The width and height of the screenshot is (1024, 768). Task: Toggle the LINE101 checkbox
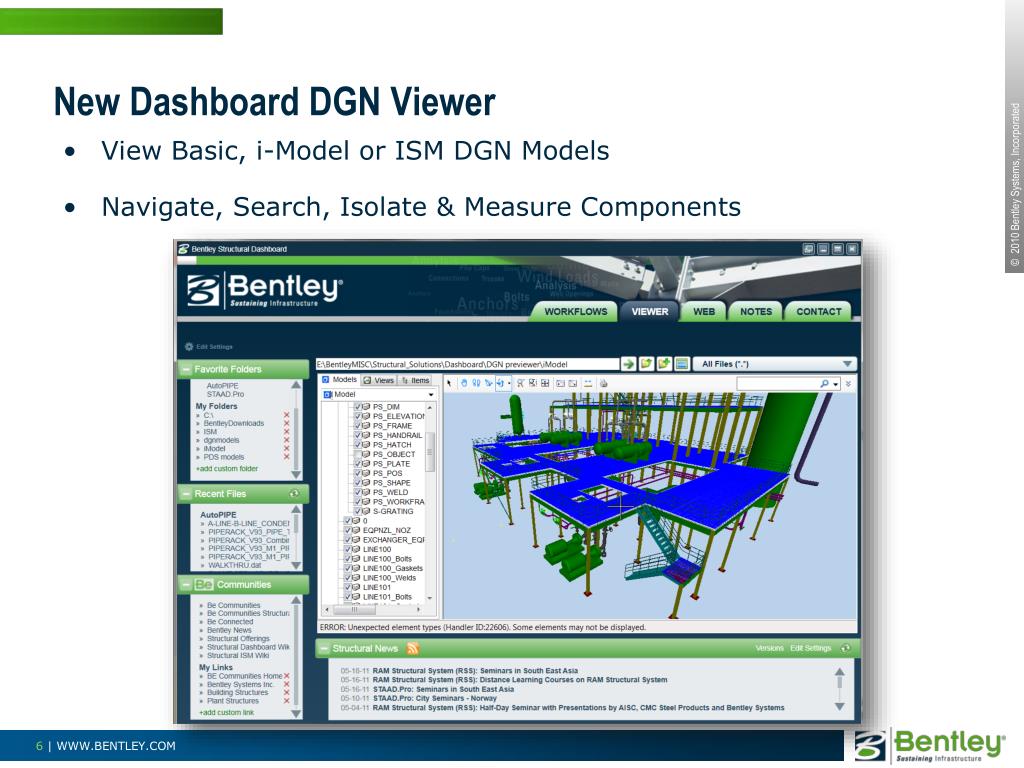click(348, 587)
